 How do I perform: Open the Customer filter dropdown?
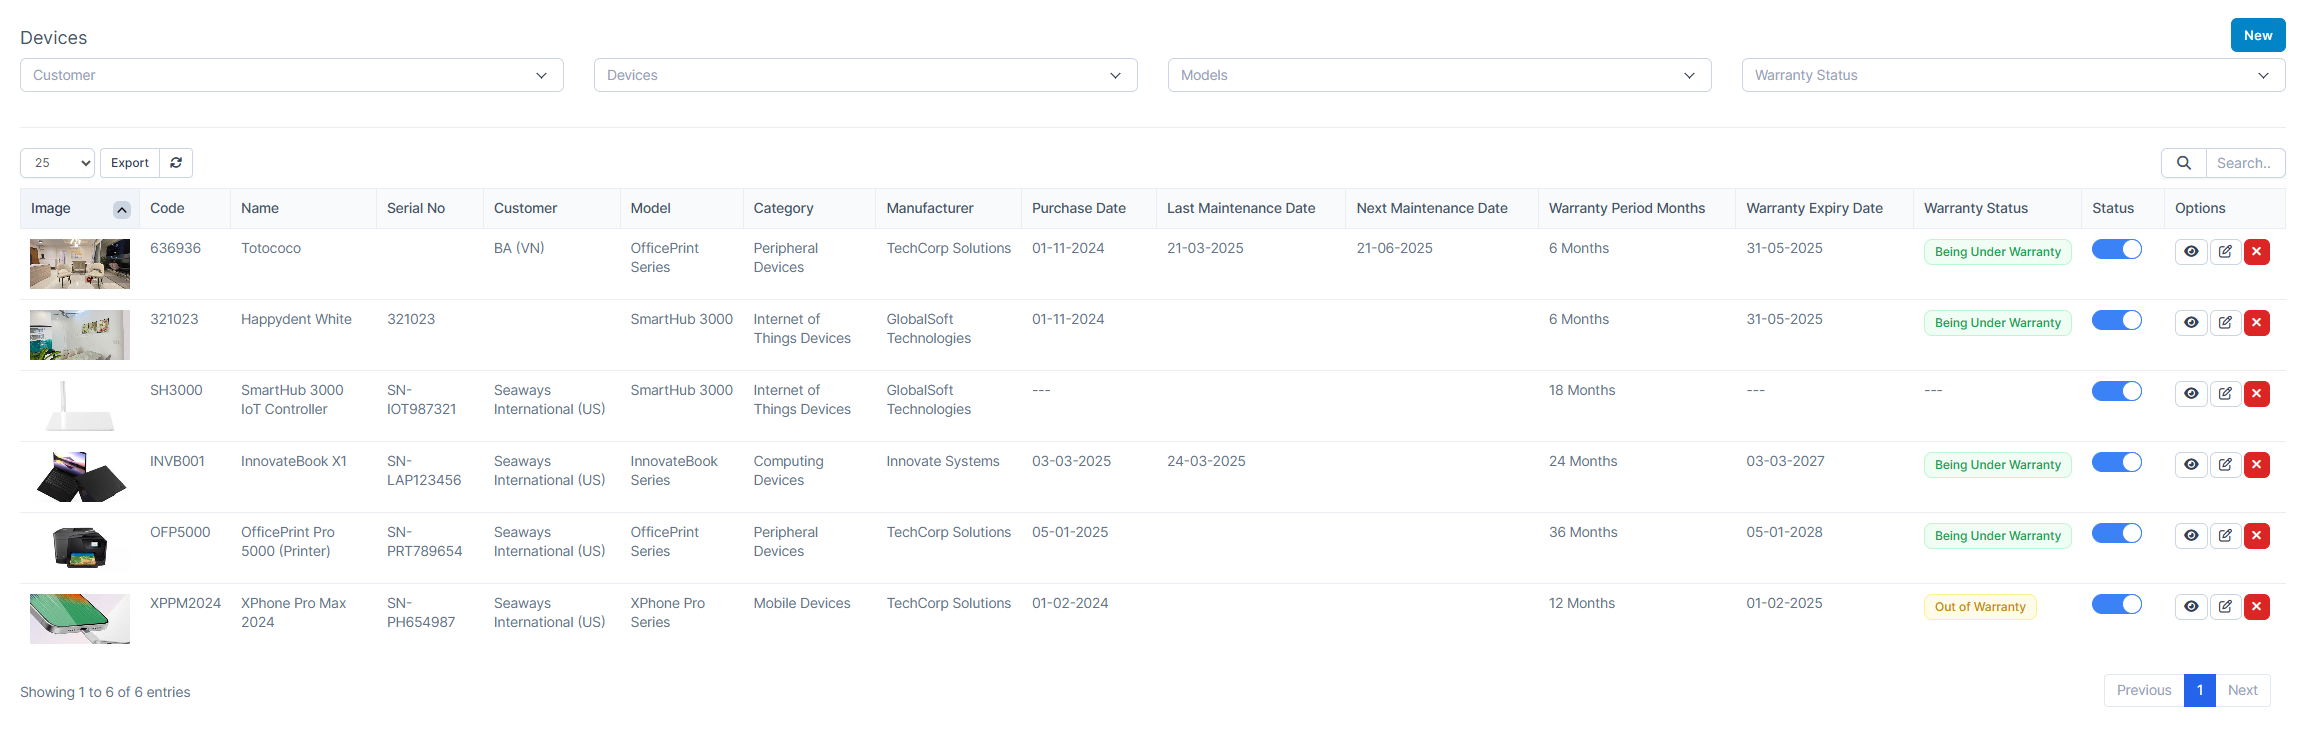(x=291, y=75)
